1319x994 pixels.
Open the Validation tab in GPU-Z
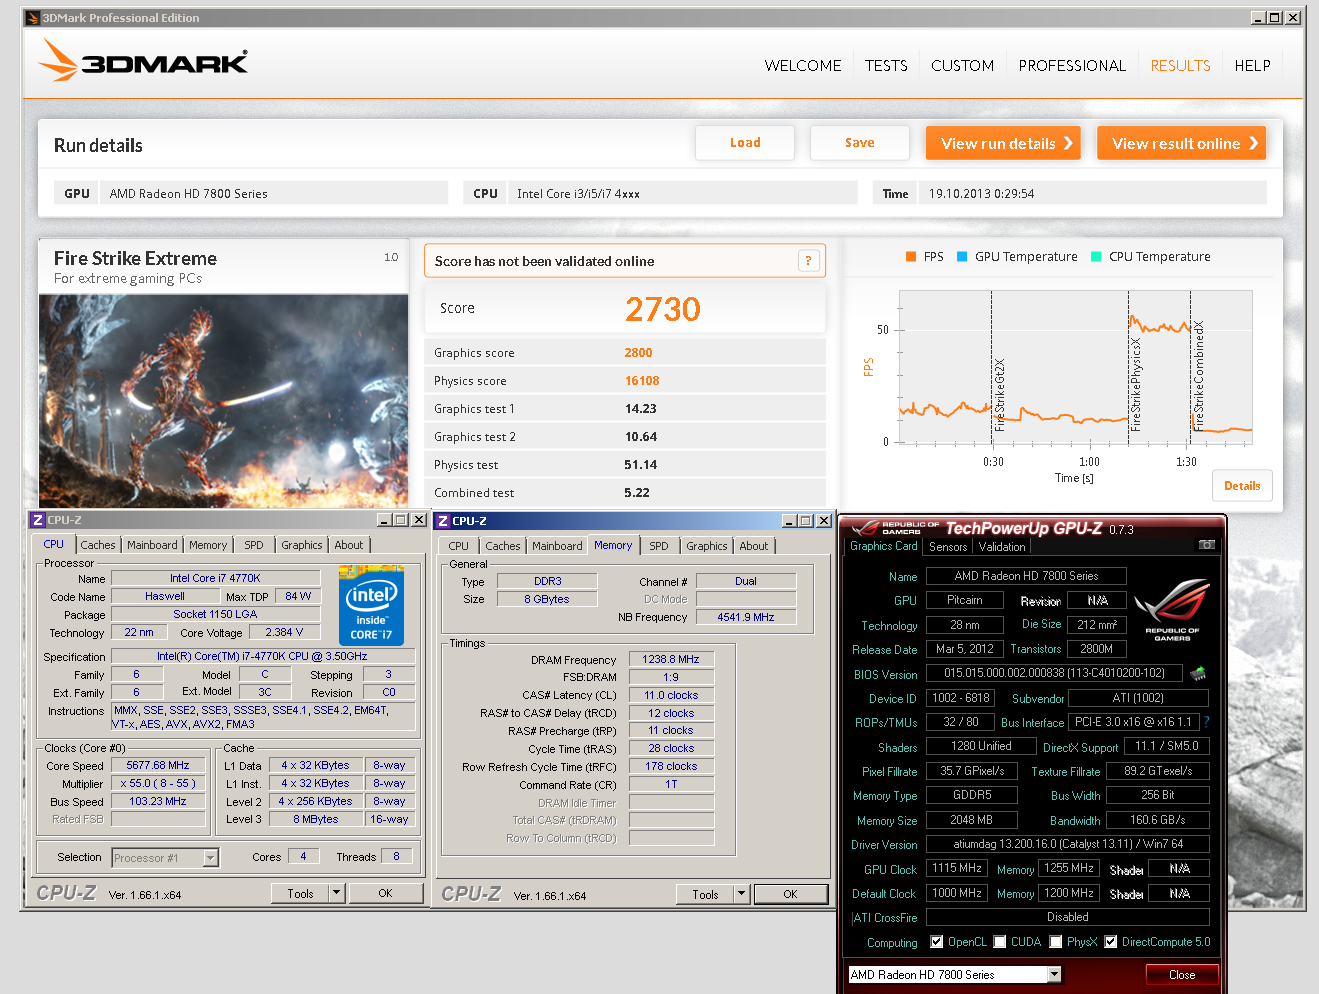tap(1002, 547)
